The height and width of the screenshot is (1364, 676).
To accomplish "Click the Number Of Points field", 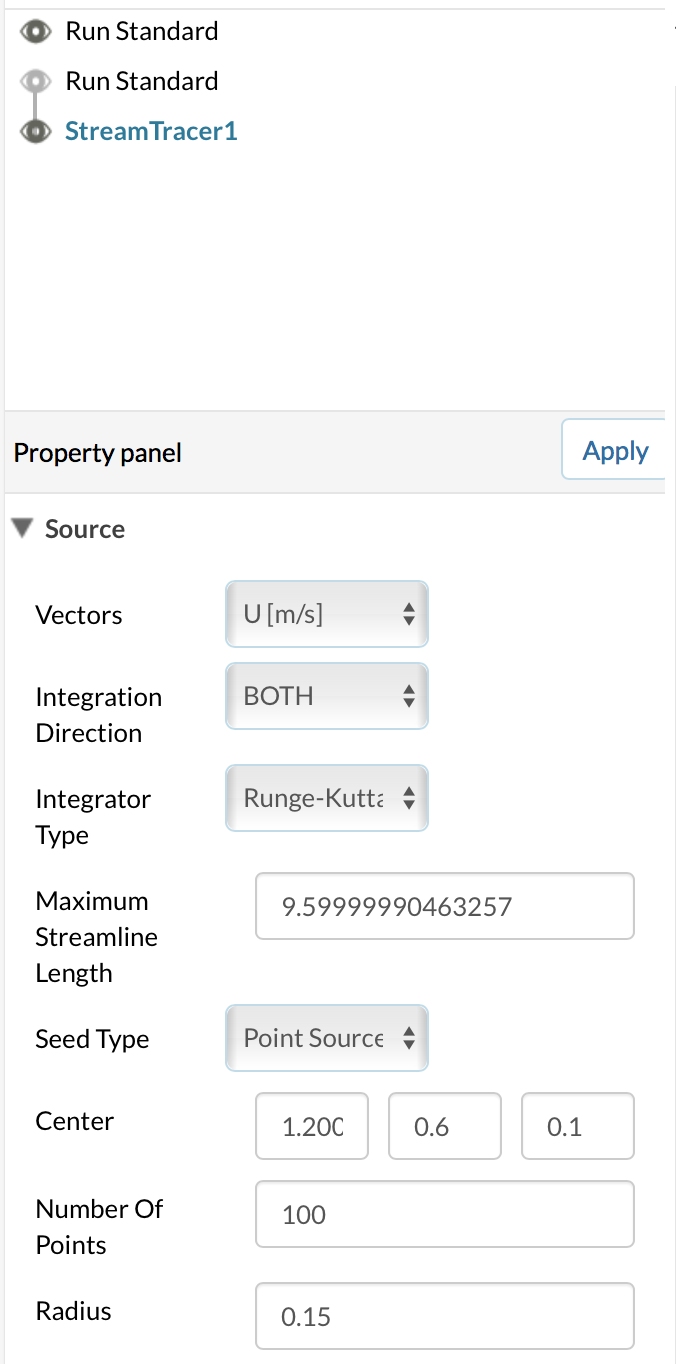I will click(444, 1214).
